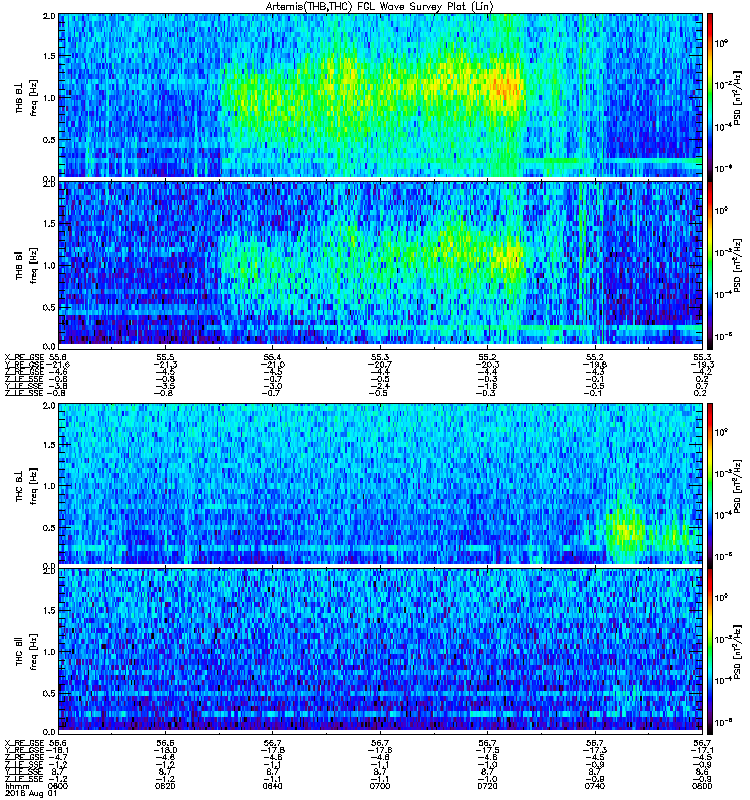Click the '-17.1' Y position value under THC panels
The image size is (750, 800).
pos(702,751)
